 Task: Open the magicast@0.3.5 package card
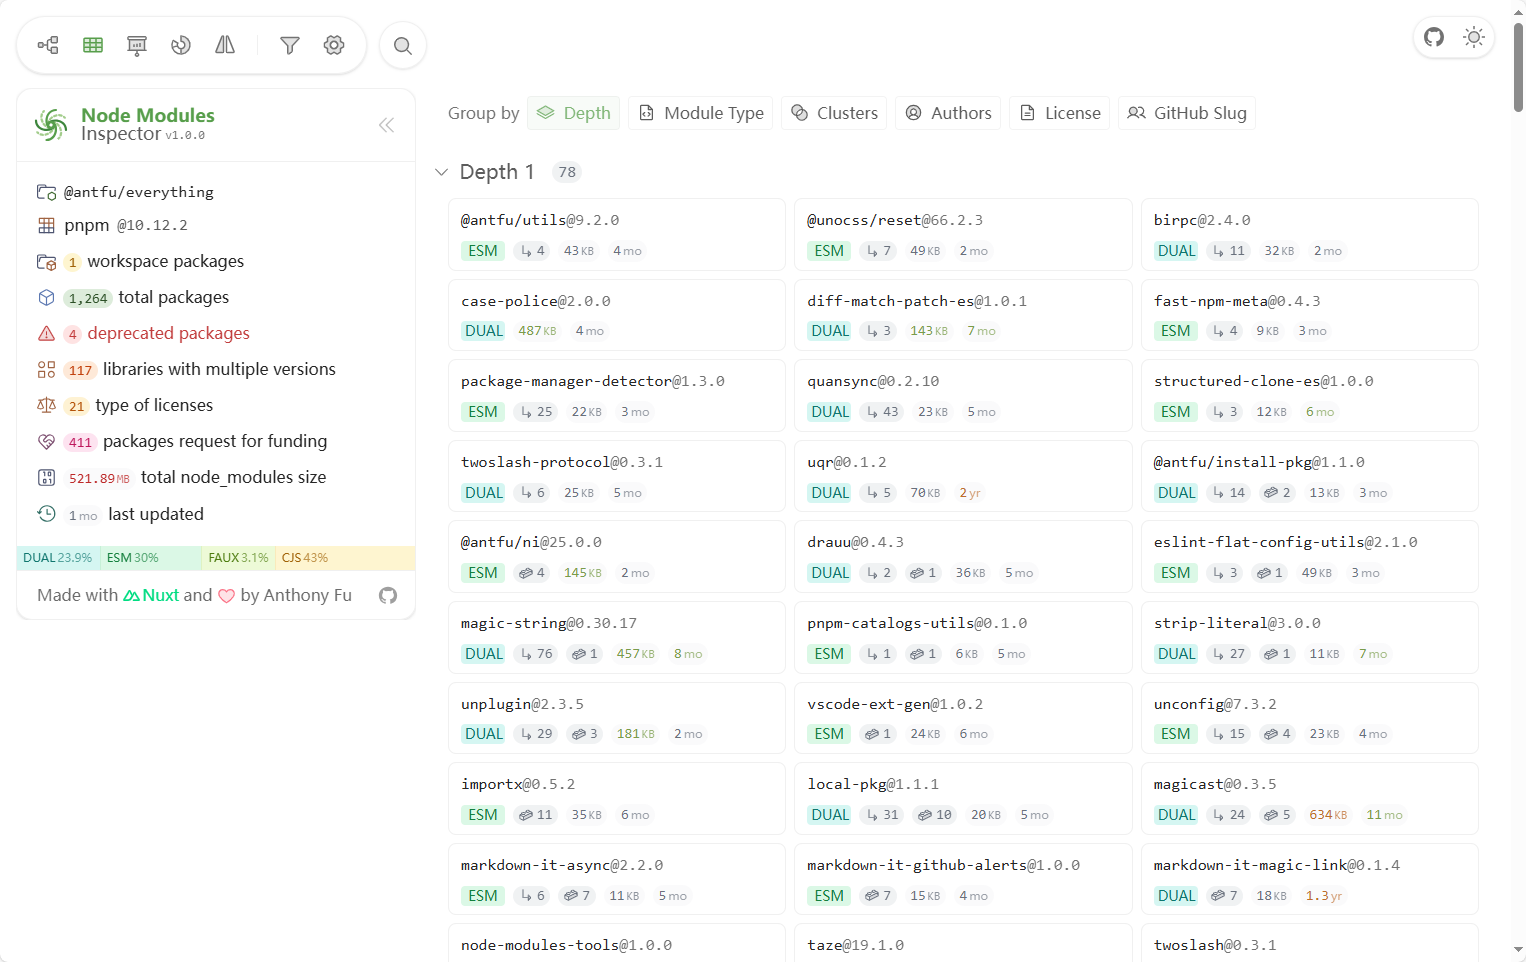coord(1310,799)
